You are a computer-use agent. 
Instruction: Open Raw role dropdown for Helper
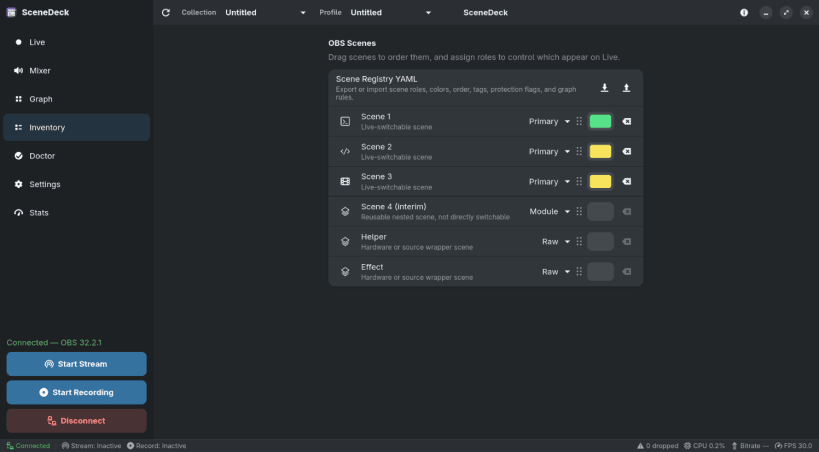coord(556,241)
